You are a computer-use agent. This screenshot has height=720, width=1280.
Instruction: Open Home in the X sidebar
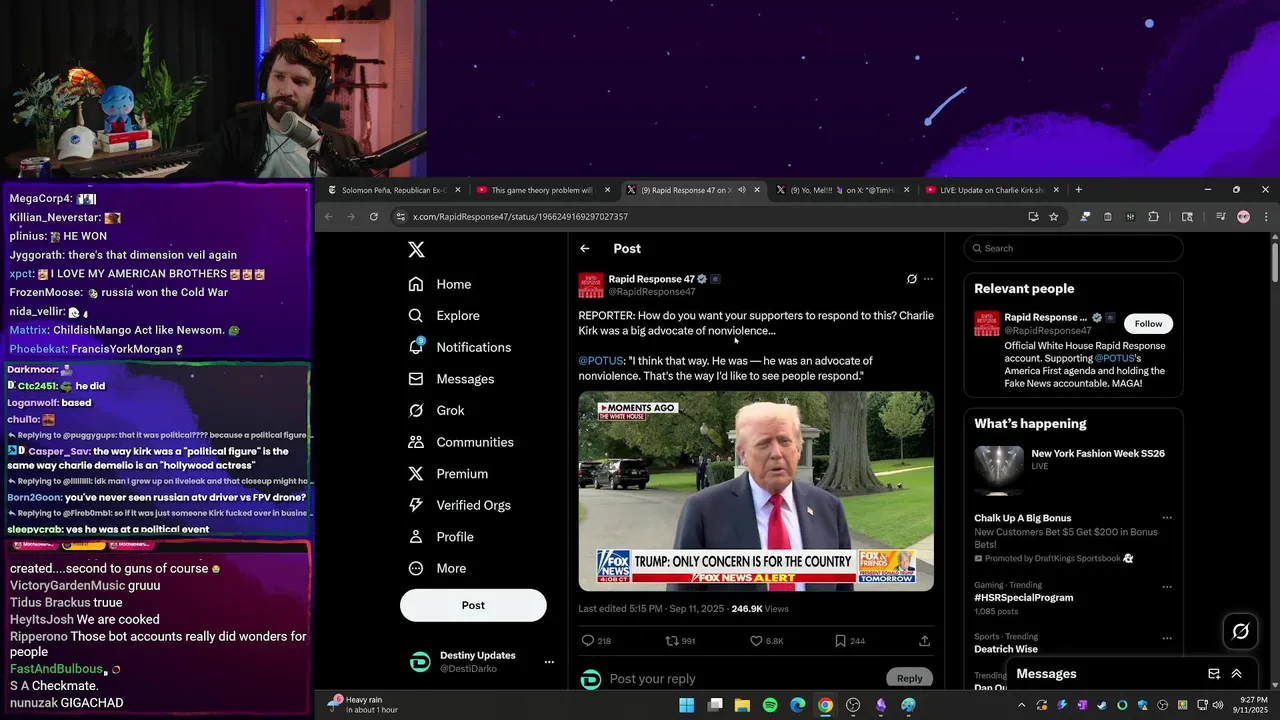[440, 284]
